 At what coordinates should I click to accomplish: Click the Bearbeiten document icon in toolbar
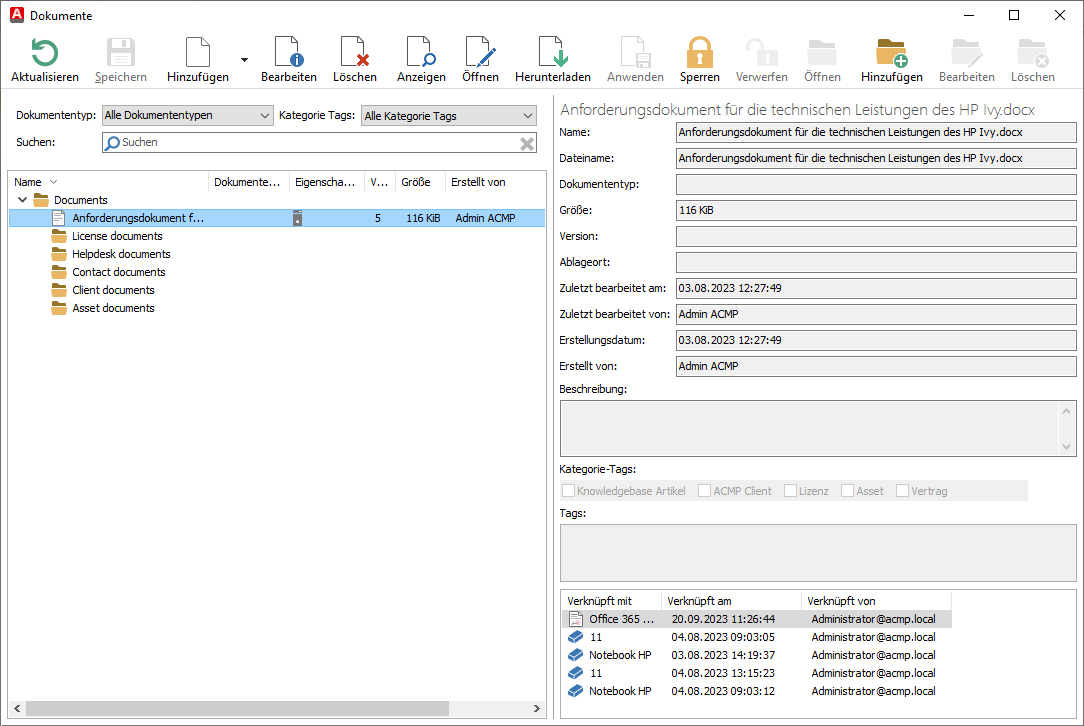pyautogui.click(x=288, y=53)
